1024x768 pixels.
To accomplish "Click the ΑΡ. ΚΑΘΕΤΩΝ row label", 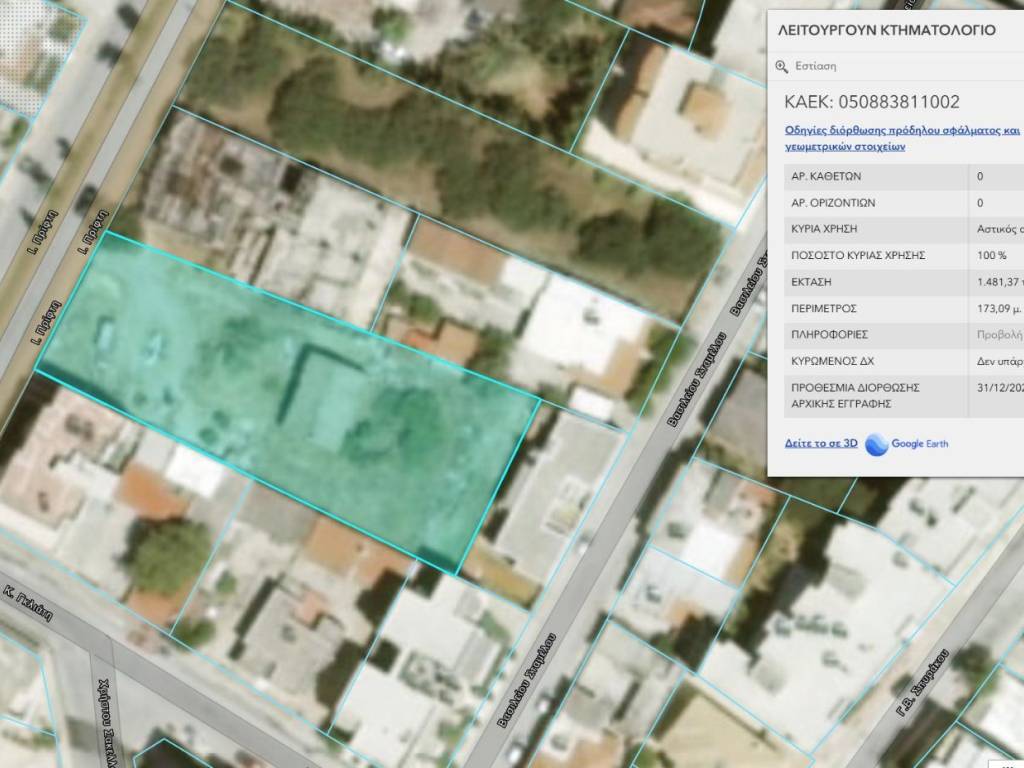I will [x=825, y=176].
